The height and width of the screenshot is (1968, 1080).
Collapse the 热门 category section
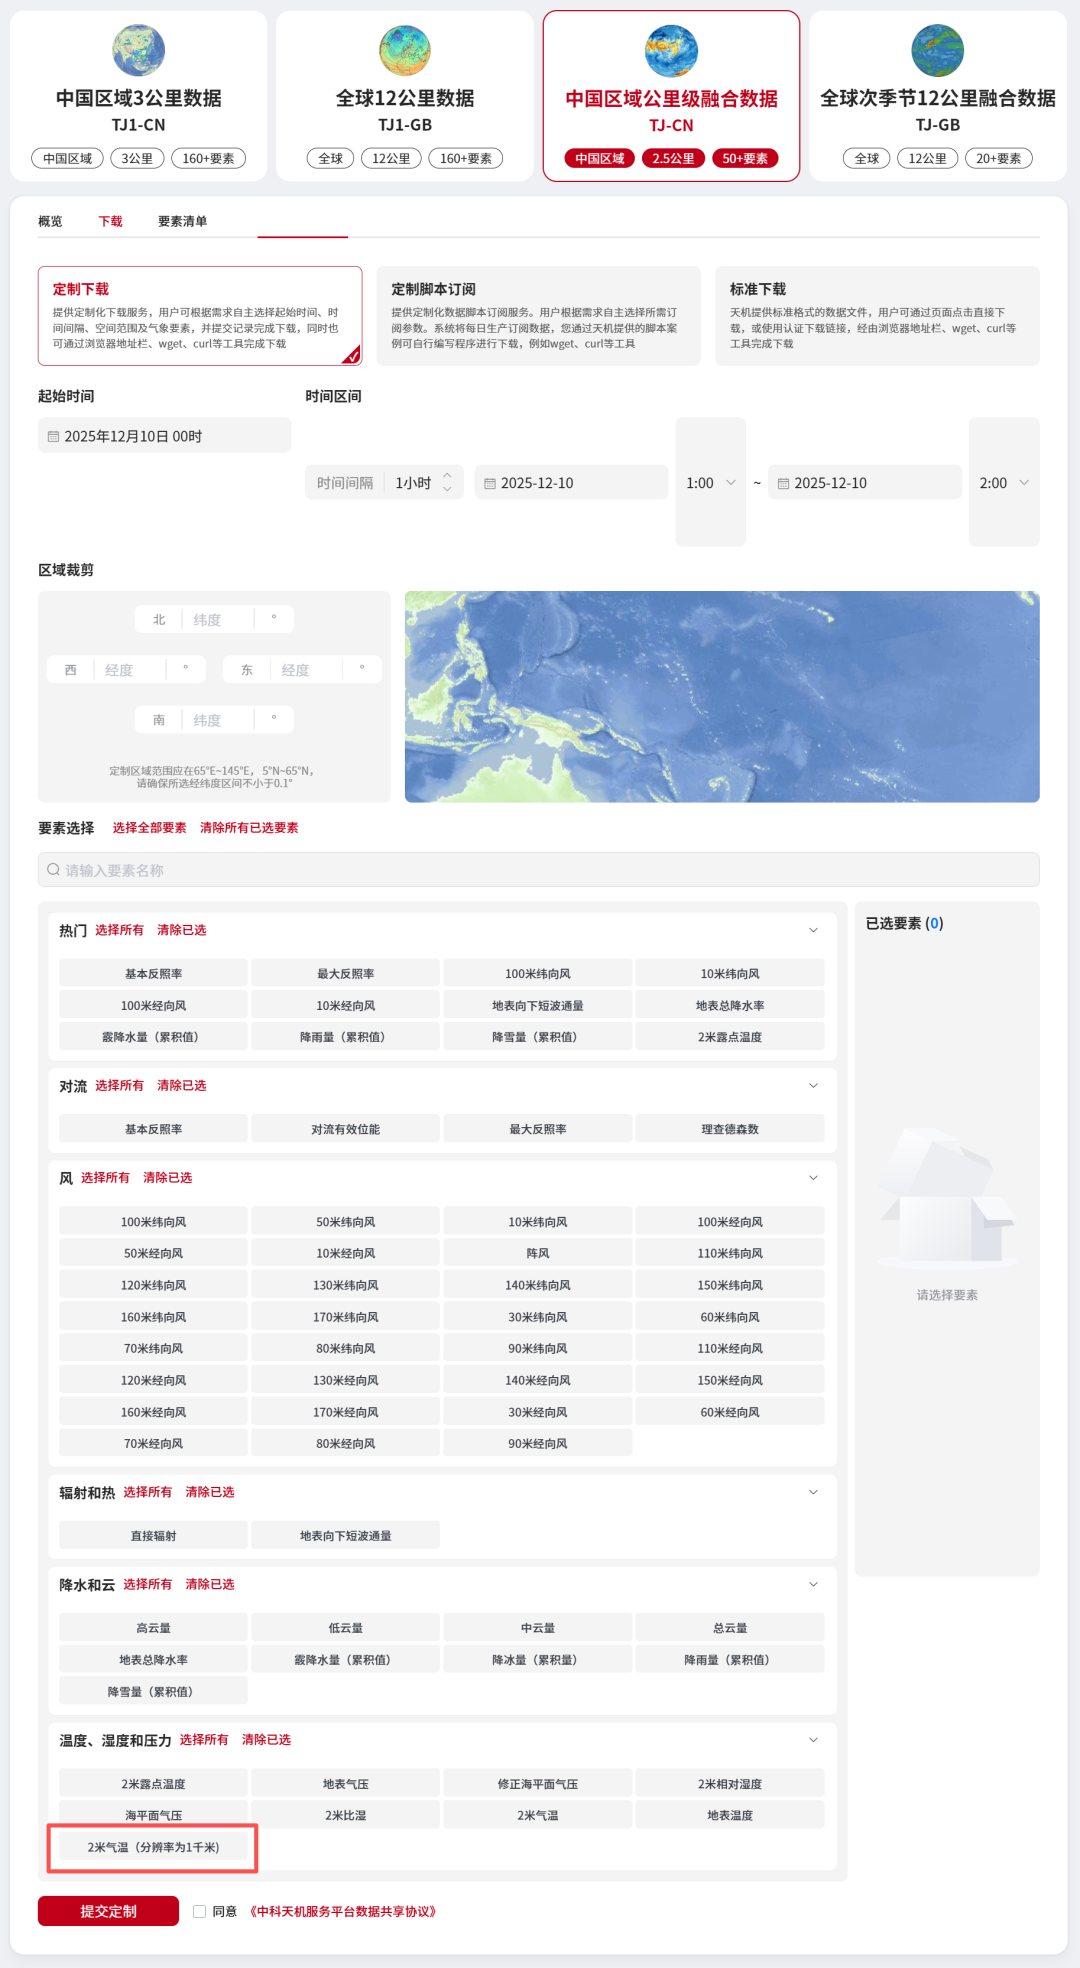[813, 930]
